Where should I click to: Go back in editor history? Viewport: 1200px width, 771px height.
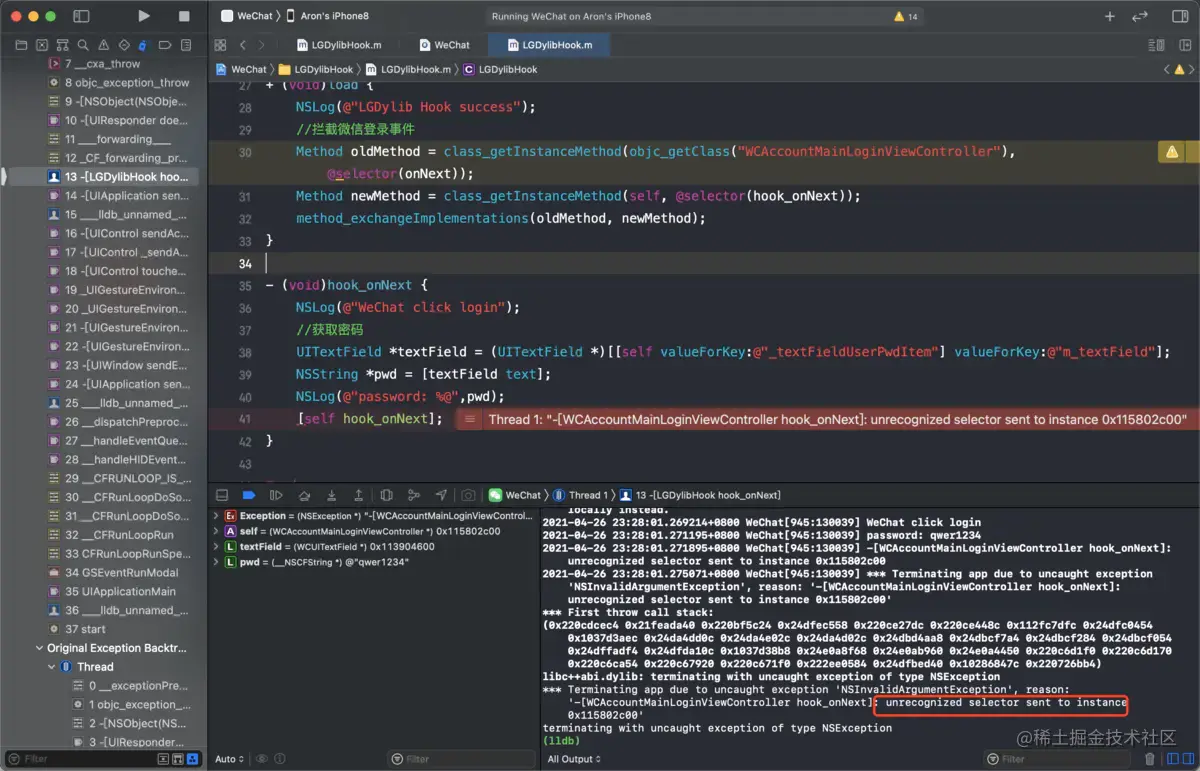pyautogui.click(x=243, y=45)
